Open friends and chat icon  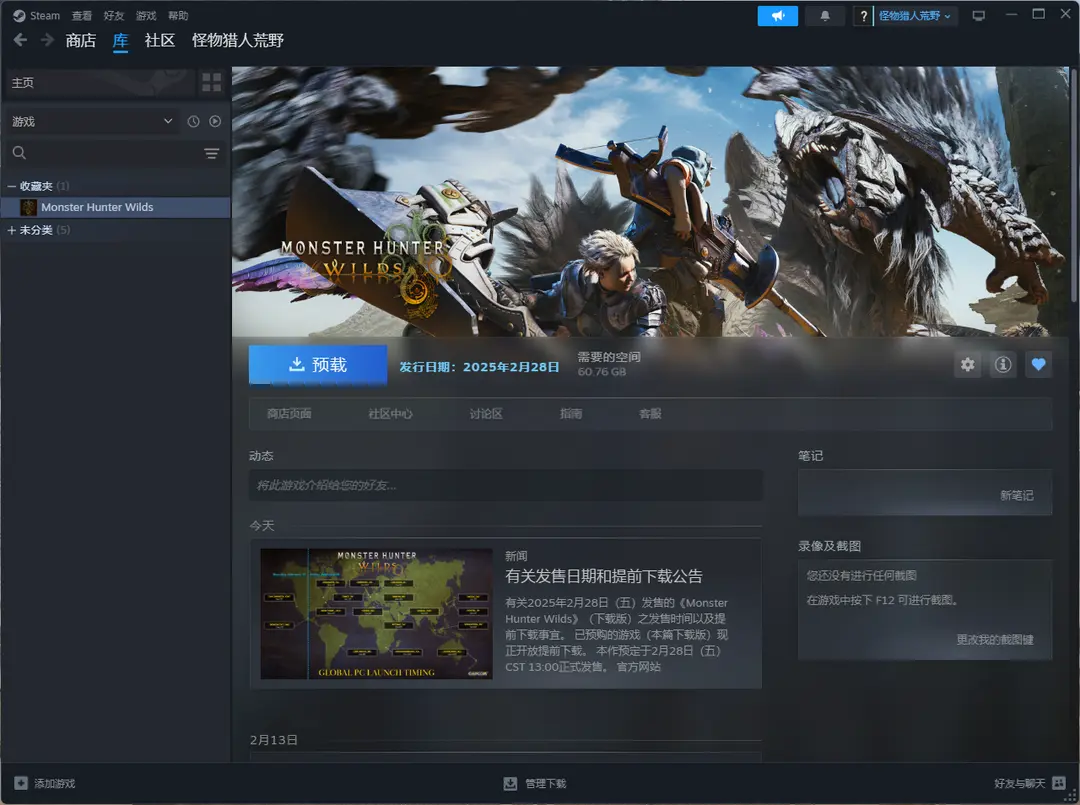(x=1059, y=783)
